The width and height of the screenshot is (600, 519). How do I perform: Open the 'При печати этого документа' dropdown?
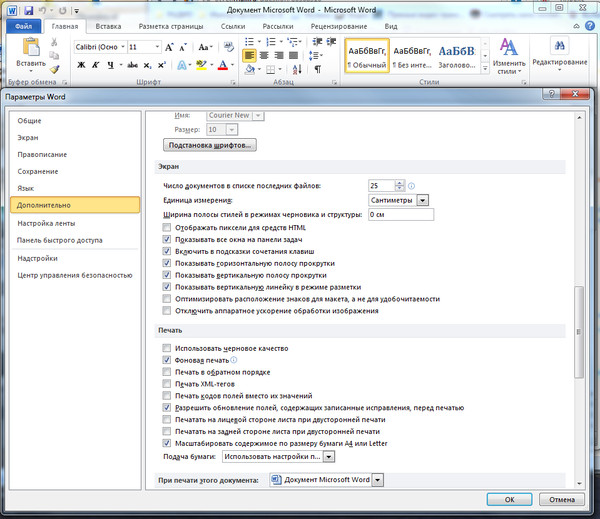tap(377, 480)
